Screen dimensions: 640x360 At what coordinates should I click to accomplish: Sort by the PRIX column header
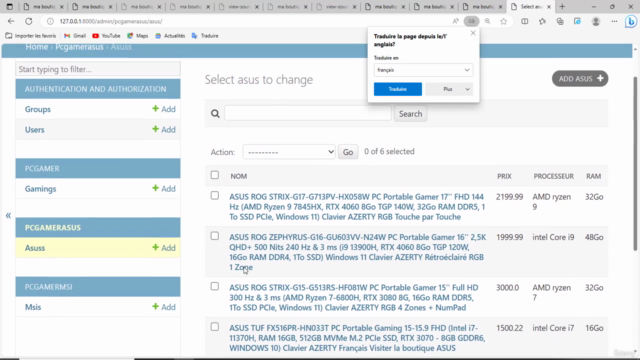(x=504, y=176)
